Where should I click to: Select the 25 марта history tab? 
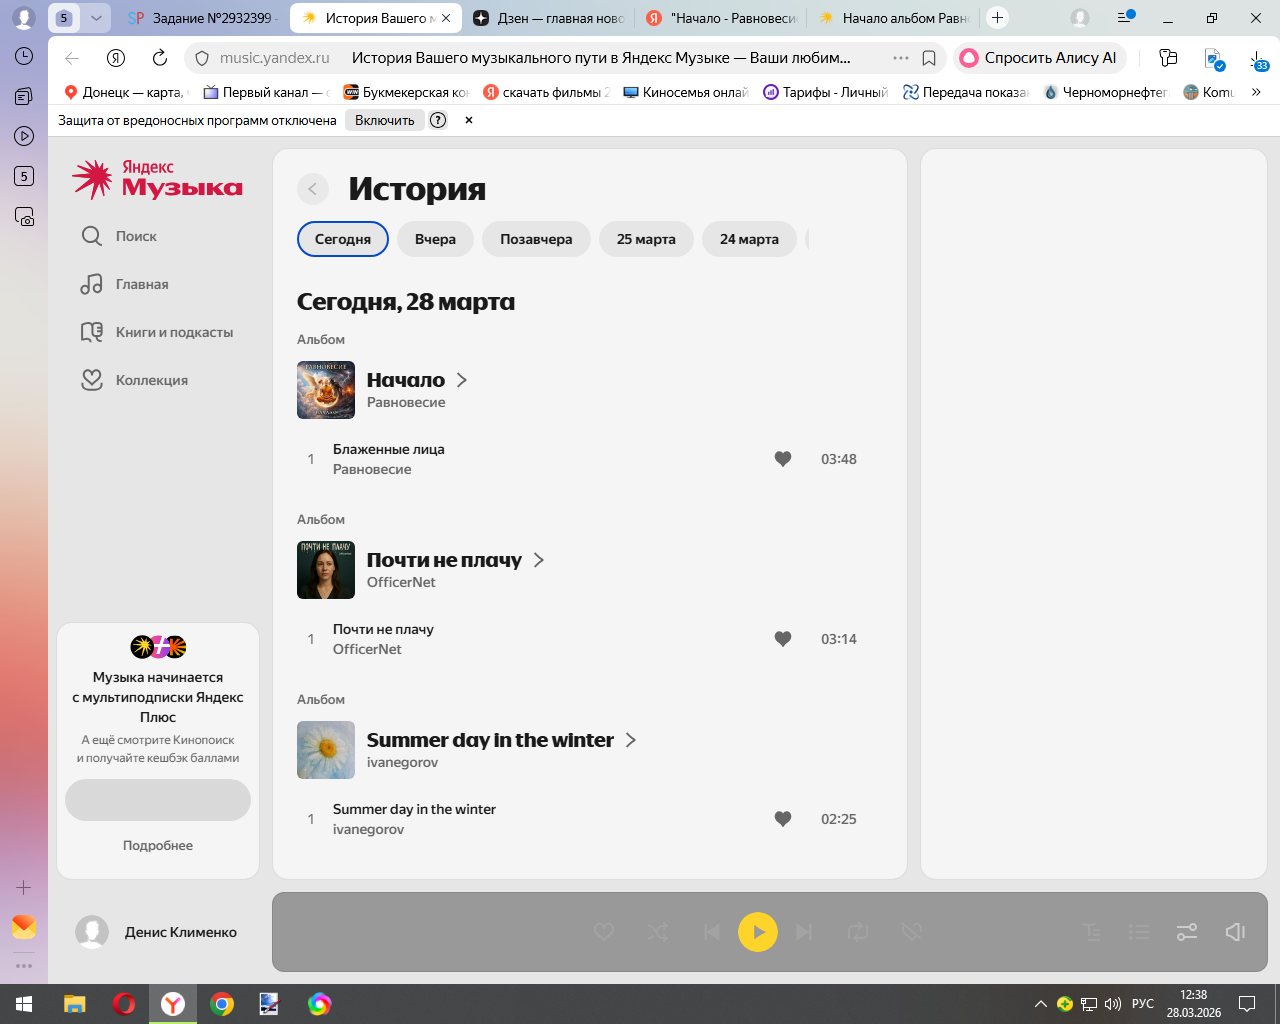[x=646, y=239]
